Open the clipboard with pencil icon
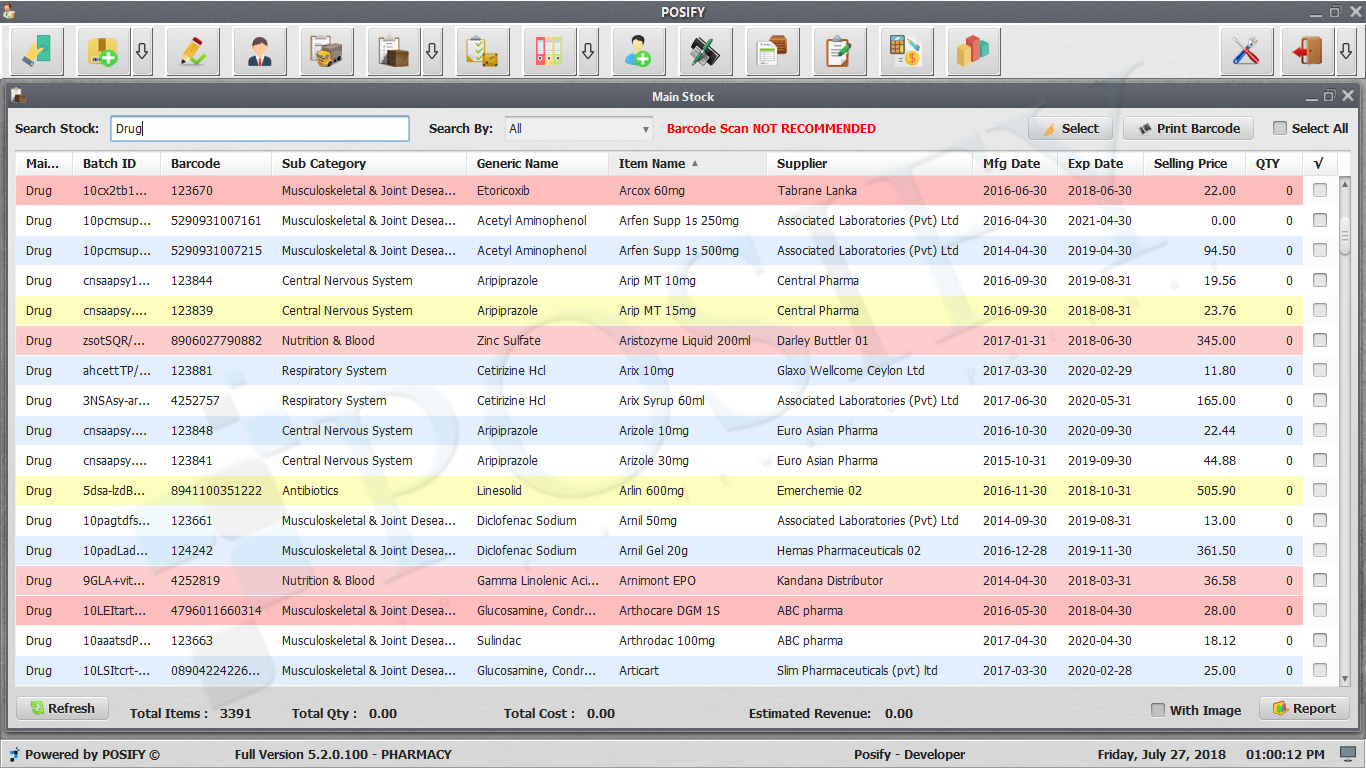1366x769 pixels. [840, 51]
